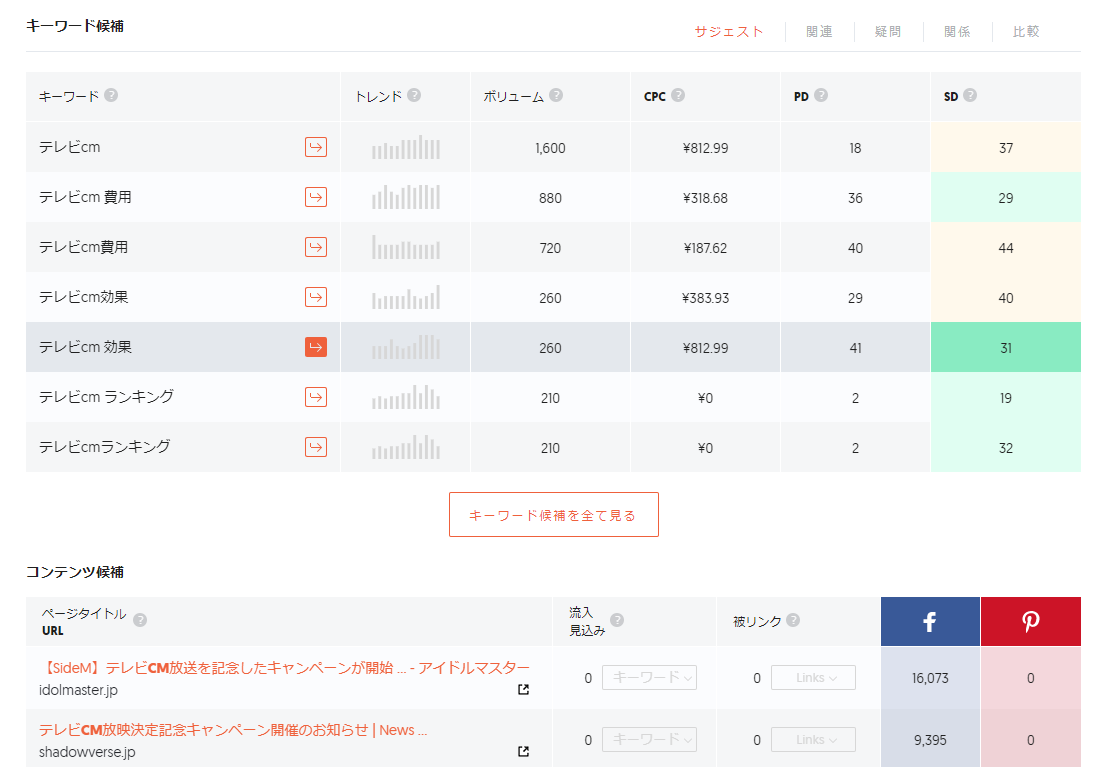Click SD value 19 cell

[x=1006, y=398]
